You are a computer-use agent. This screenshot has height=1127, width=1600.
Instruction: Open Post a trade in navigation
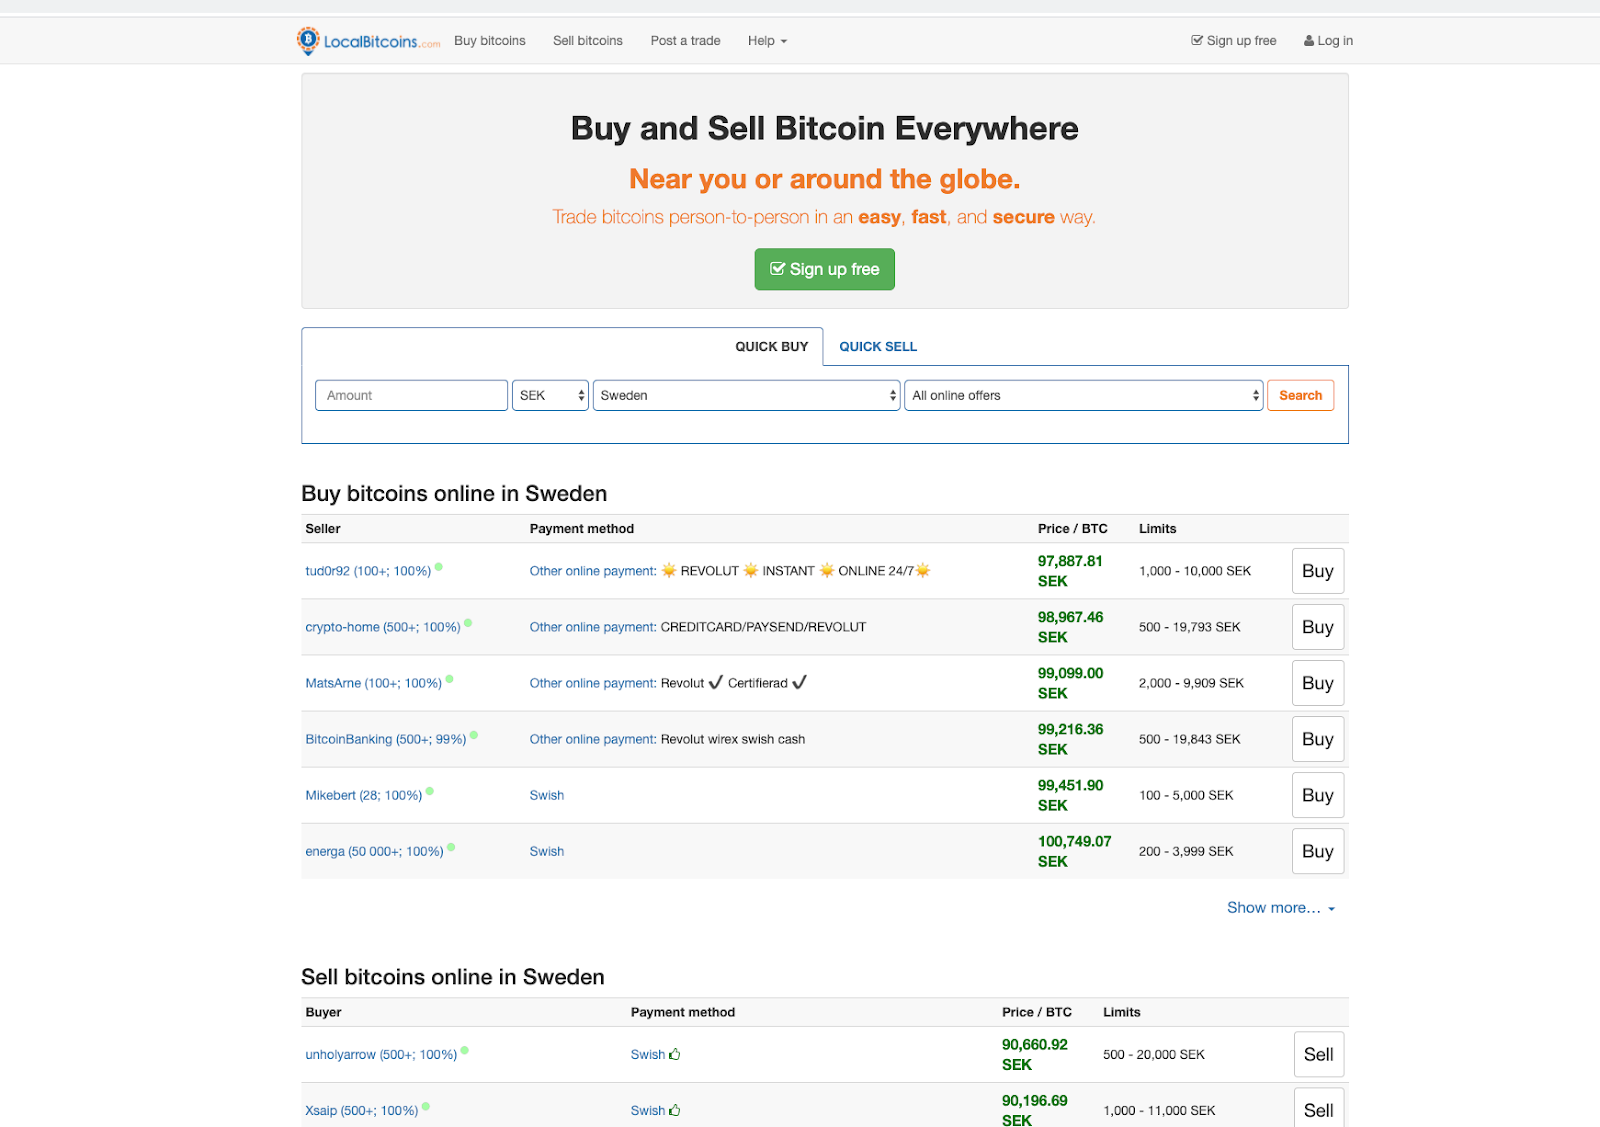(x=685, y=41)
